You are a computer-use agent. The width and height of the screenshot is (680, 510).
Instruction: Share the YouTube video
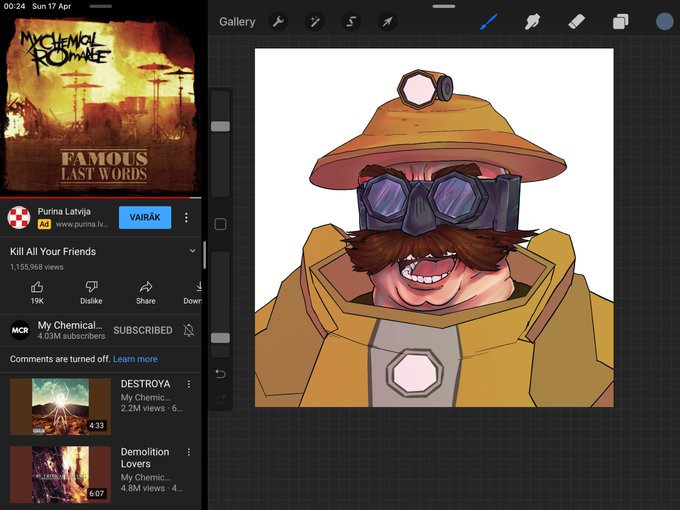tap(146, 293)
